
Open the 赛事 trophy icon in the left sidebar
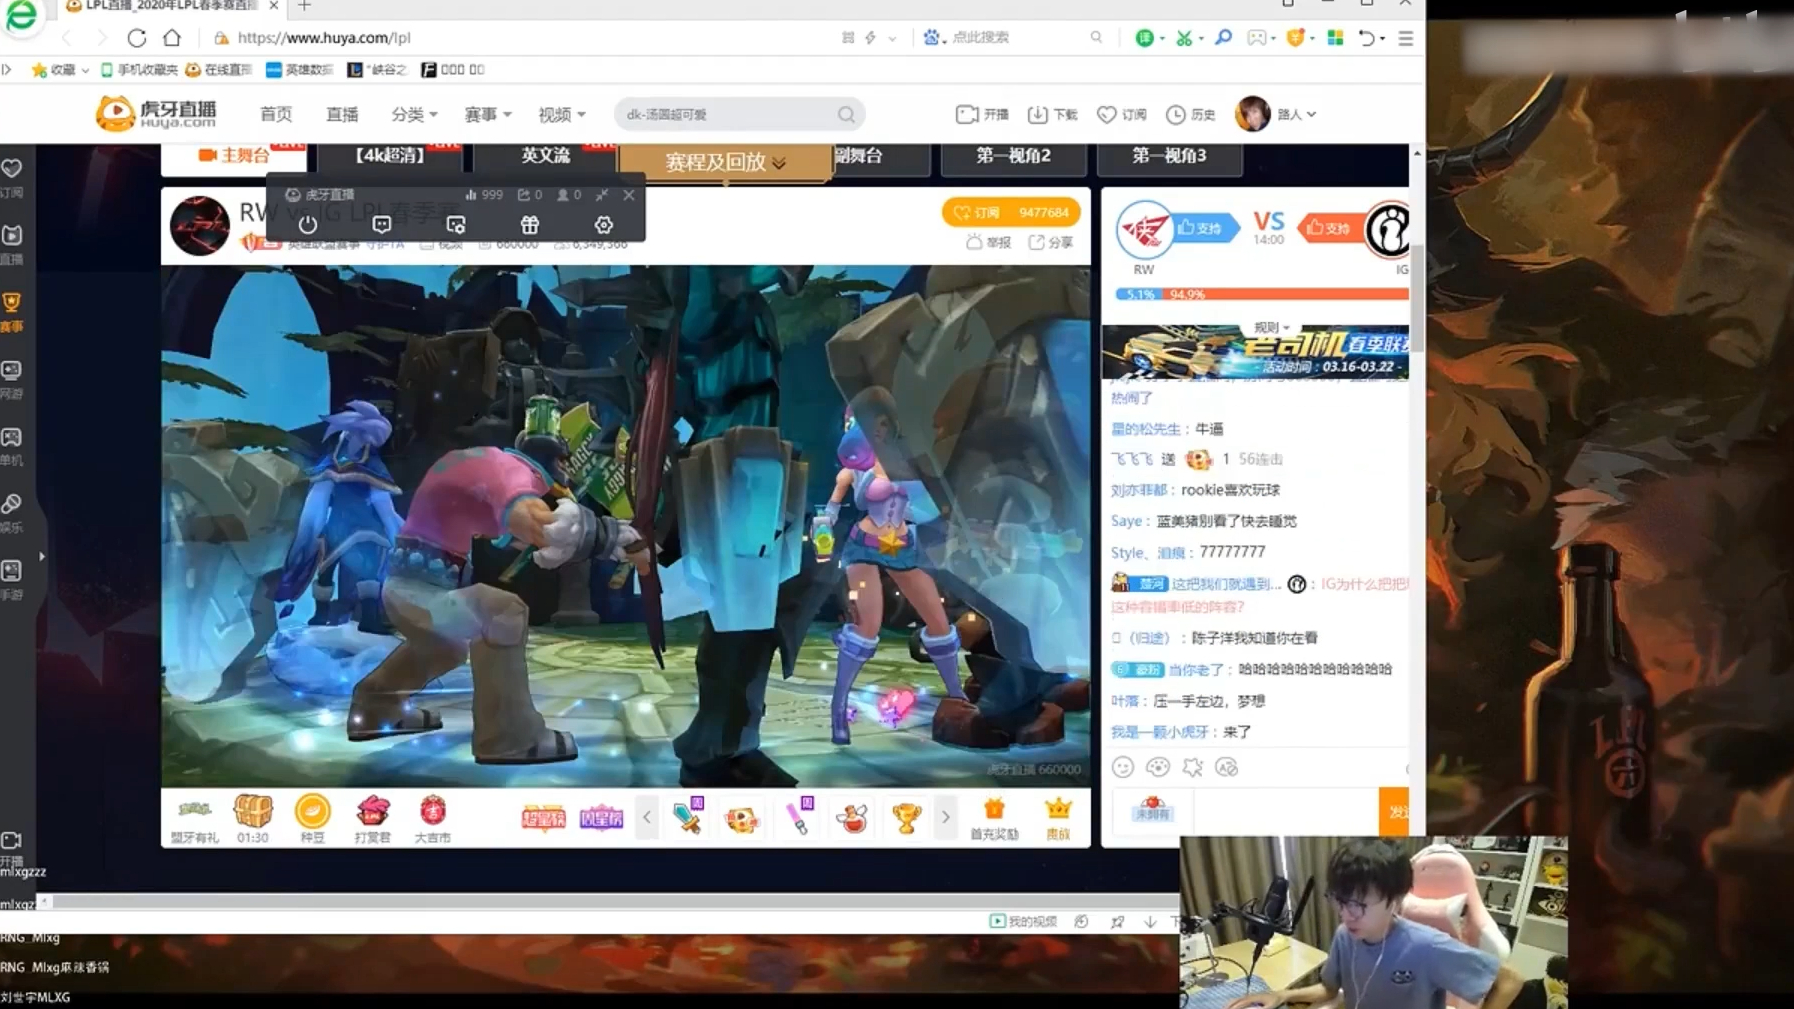coord(12,303)
